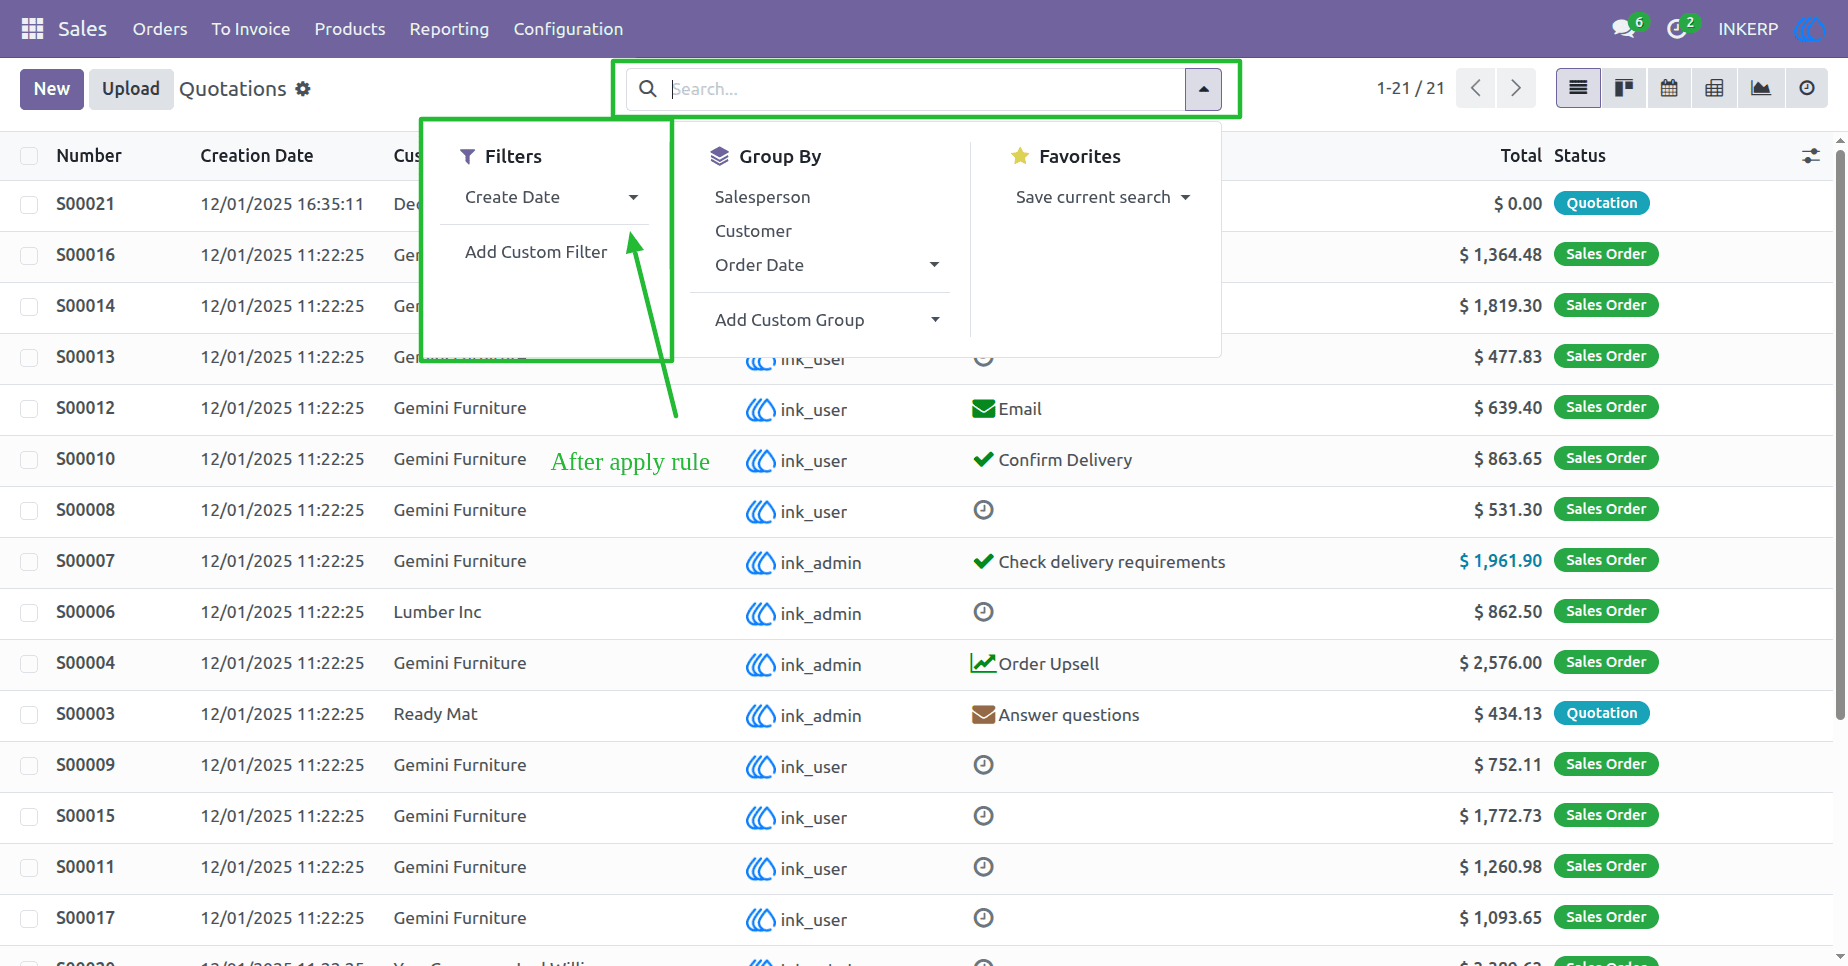Open the apps grid menu icon
This screenshot has width=1848, height=966.
click(x=32, y=29)
